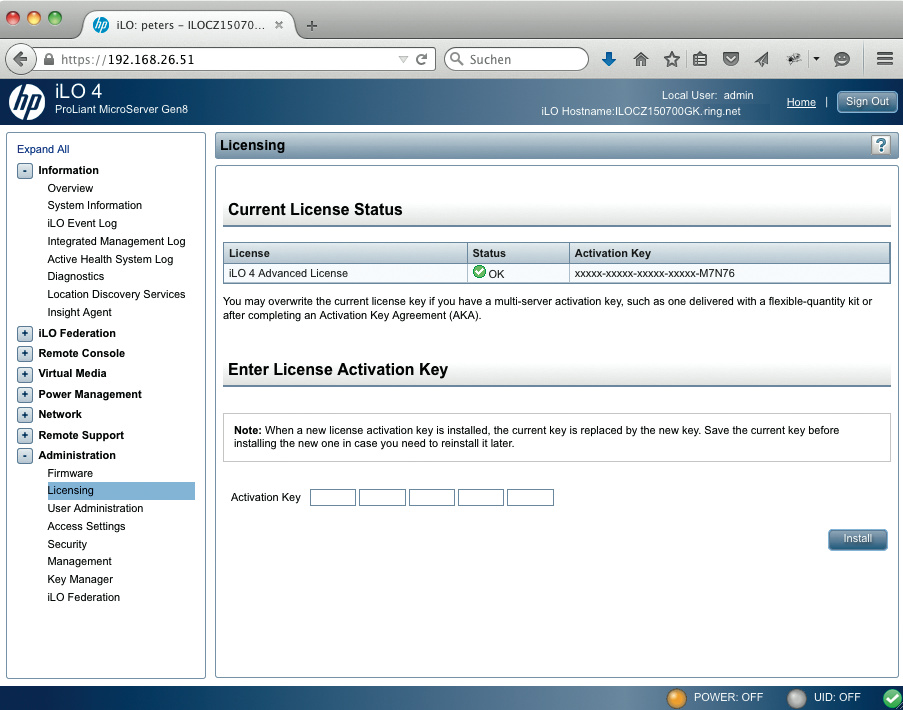Show bookmarks list icon in toolbar
Viewport: 903px width, 710px height.
(x=700, y=59)
